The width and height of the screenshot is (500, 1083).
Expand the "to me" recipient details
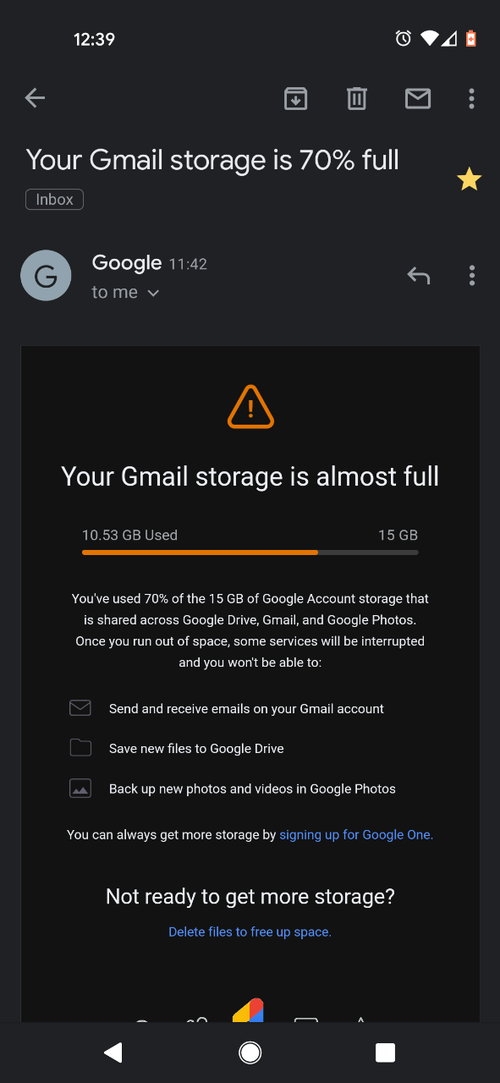(126, 292)
